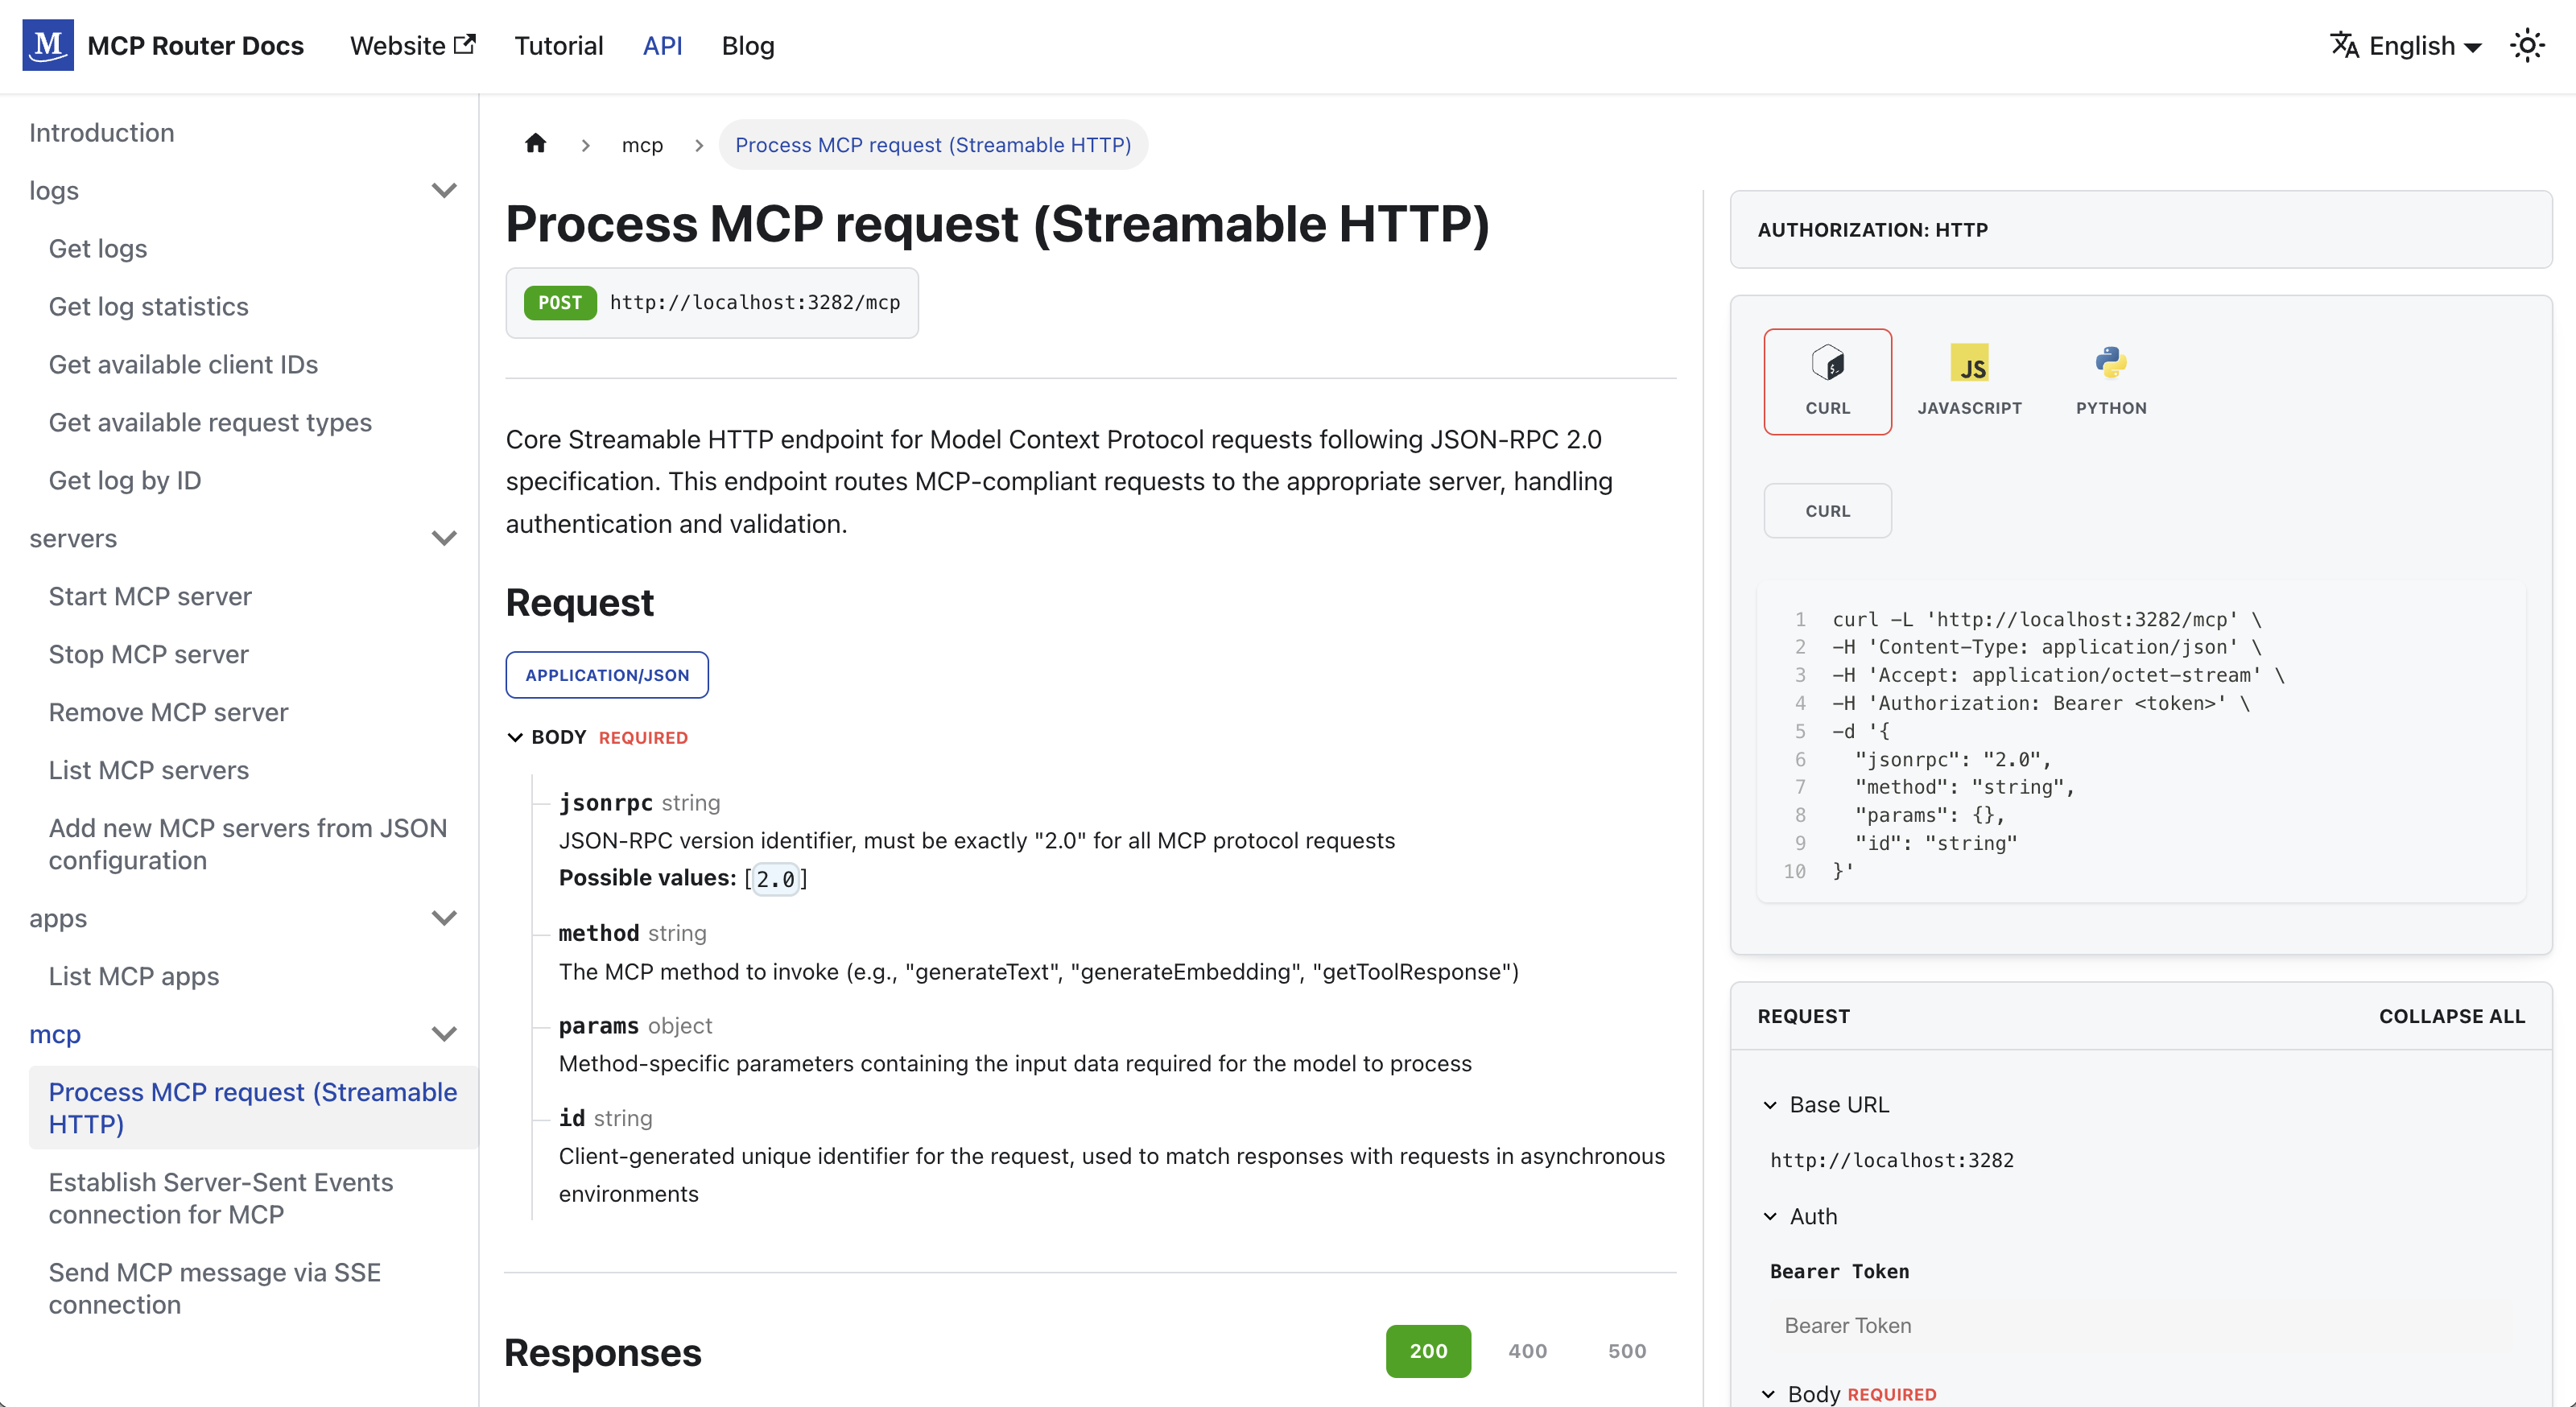The image size is (2576, 1407).
Task: Open Remove MCP server sidebar item
Action: point(168,712)
